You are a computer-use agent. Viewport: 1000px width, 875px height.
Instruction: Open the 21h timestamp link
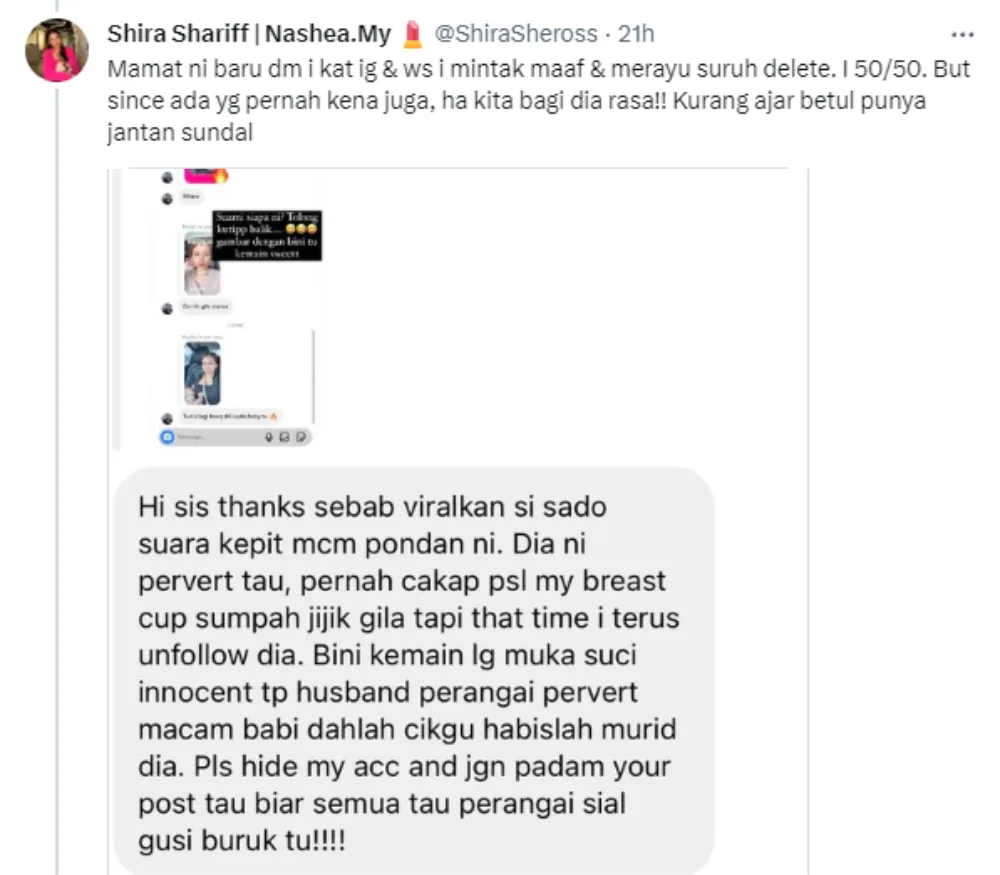point(636,34)
